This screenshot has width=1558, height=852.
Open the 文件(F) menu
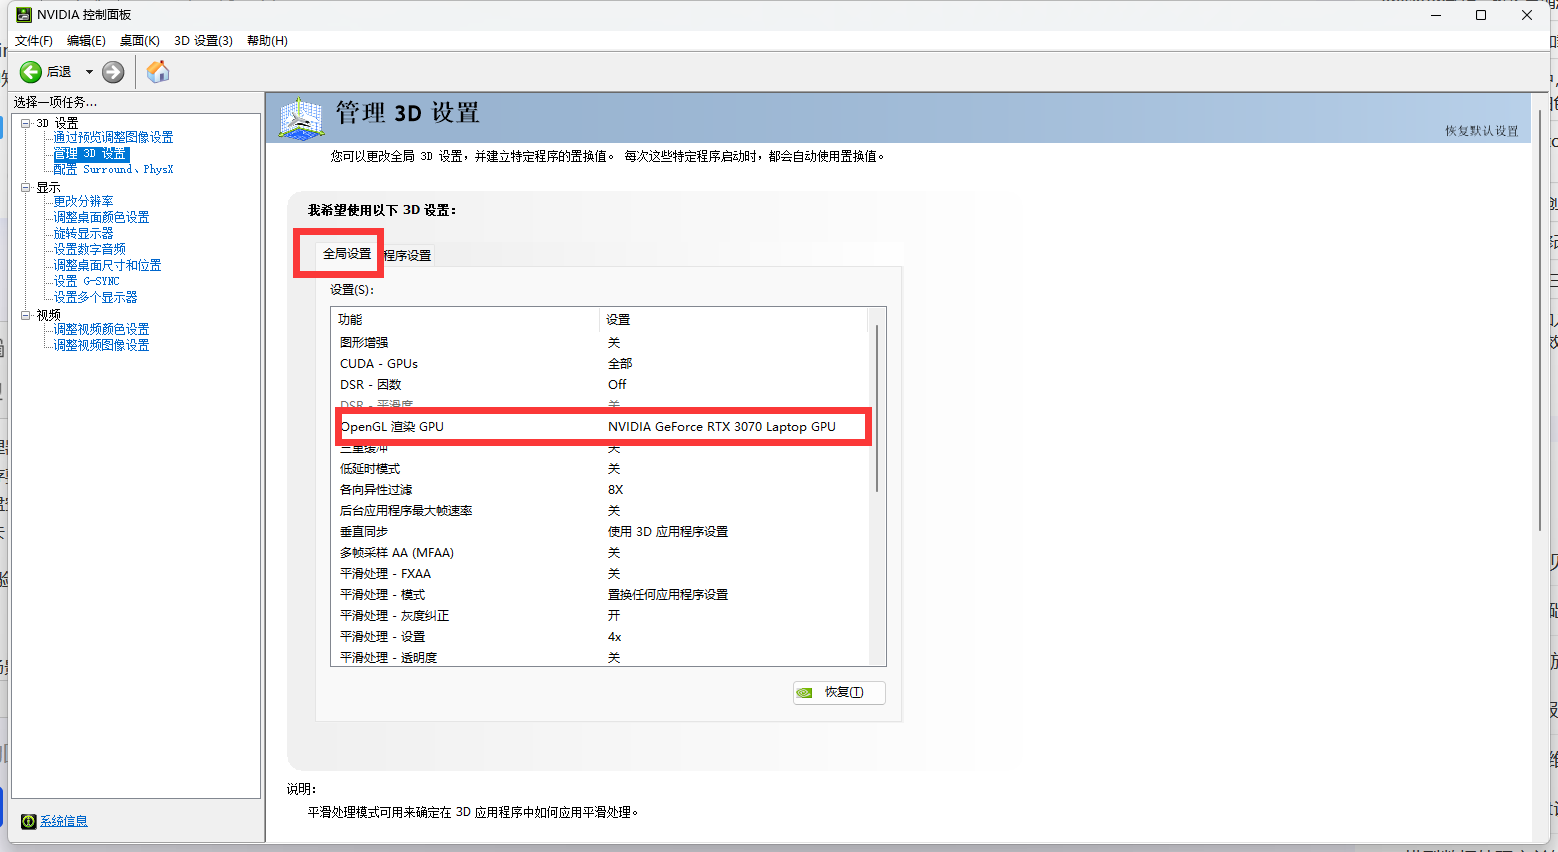34,41
